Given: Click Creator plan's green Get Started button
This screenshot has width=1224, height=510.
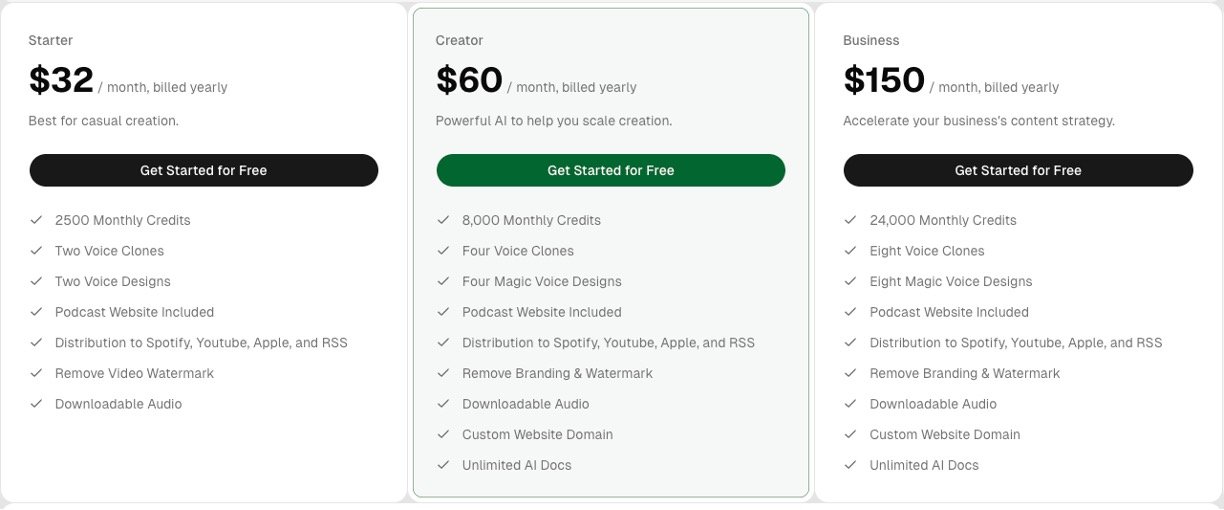Looking at the screenshot, I should tap(611, 170).
